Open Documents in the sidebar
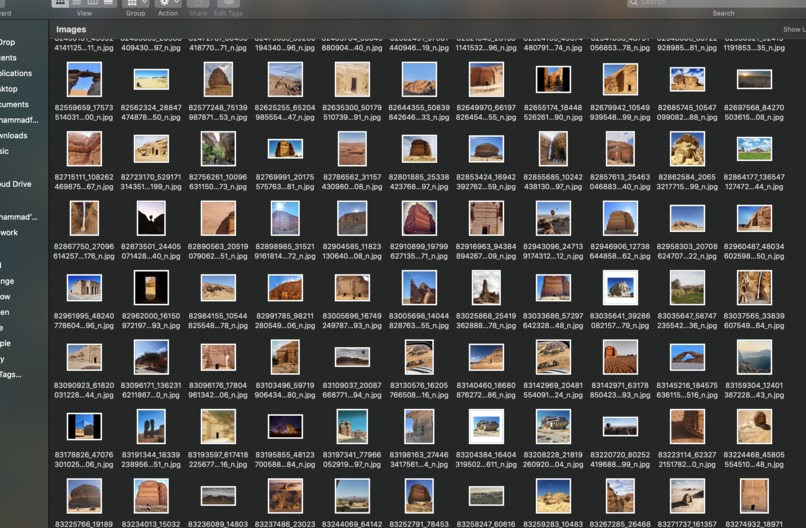 click(14, 104)
